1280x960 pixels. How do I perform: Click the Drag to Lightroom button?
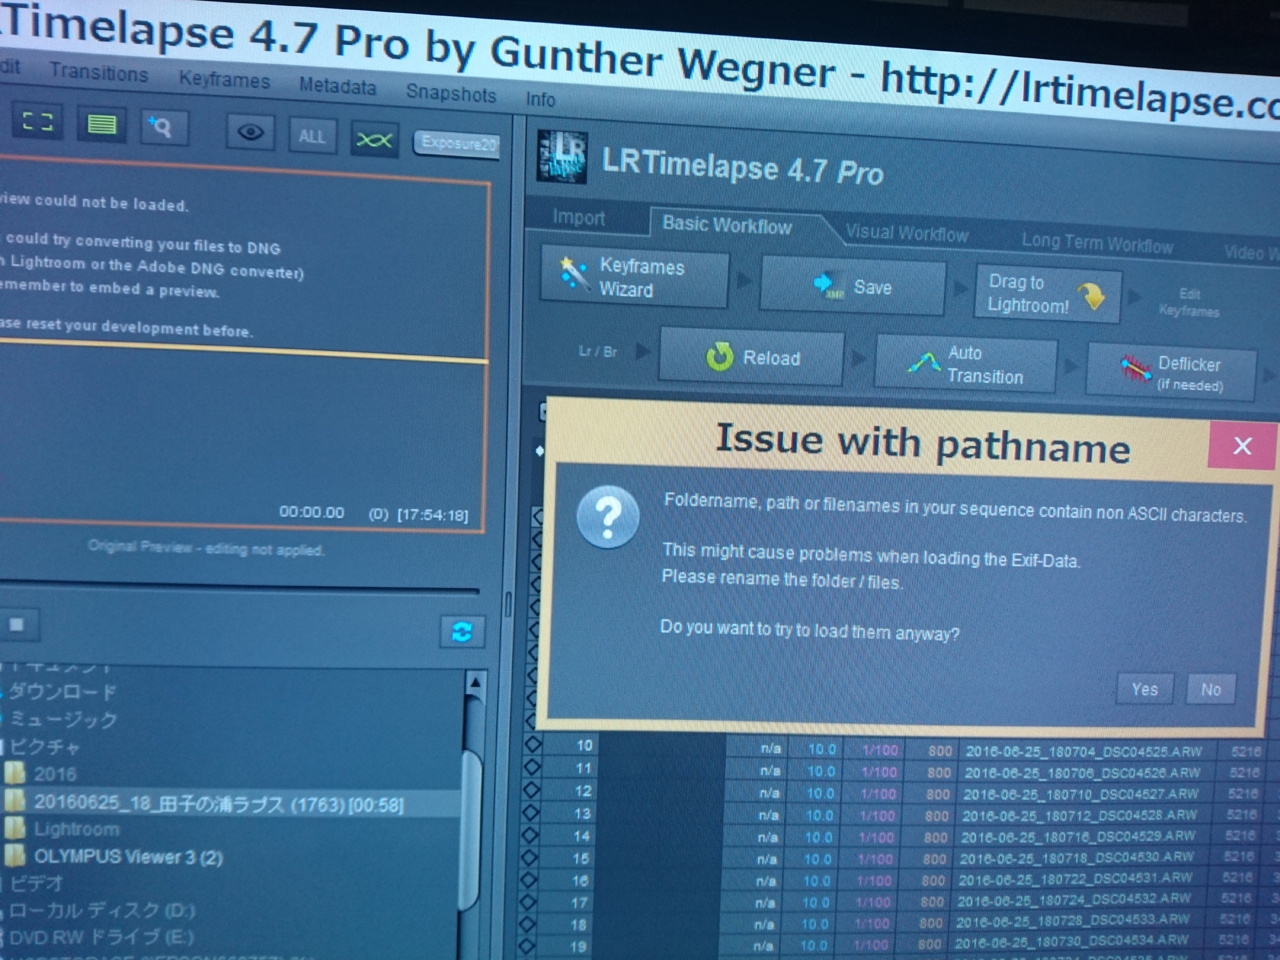1048,294
